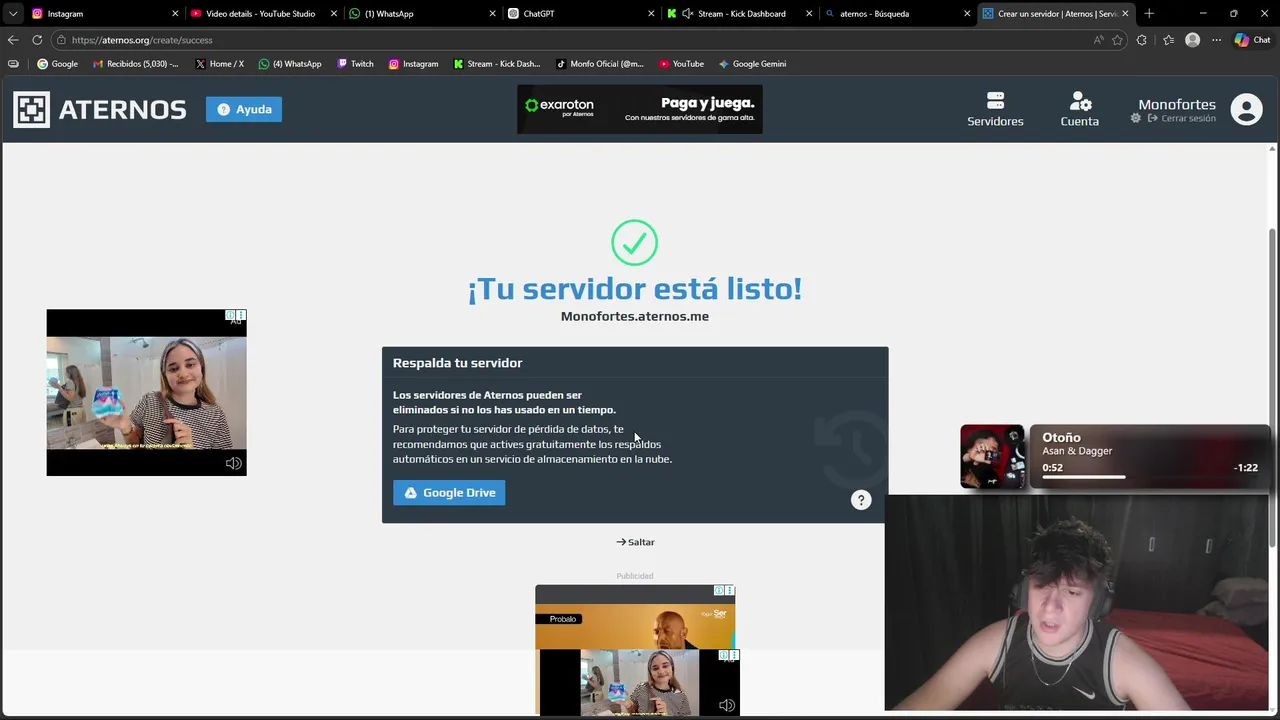Connect Google Drive backups
This screenshot has height=720, width=1280.
449,492
